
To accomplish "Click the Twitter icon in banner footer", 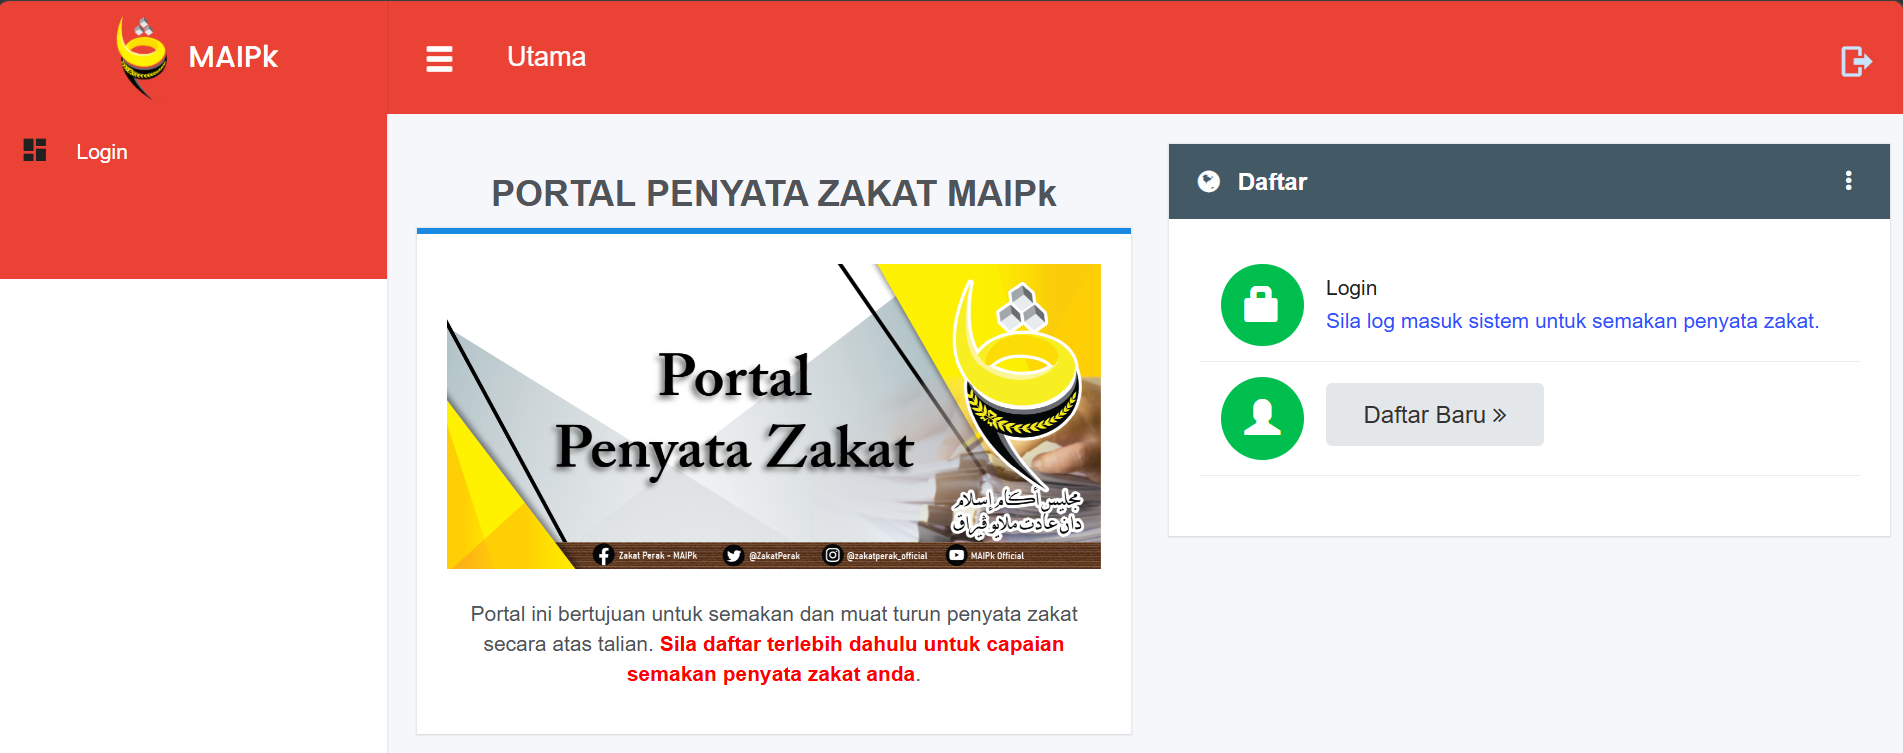I will coord(733,555).
